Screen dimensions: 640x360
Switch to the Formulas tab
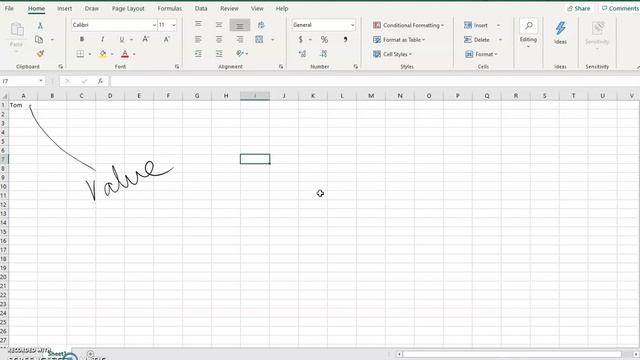coord(169,8)
